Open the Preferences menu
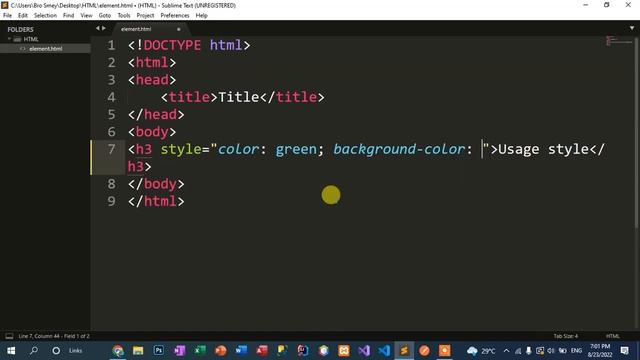This screenshot has height=360, width=640. coord(175,16)
